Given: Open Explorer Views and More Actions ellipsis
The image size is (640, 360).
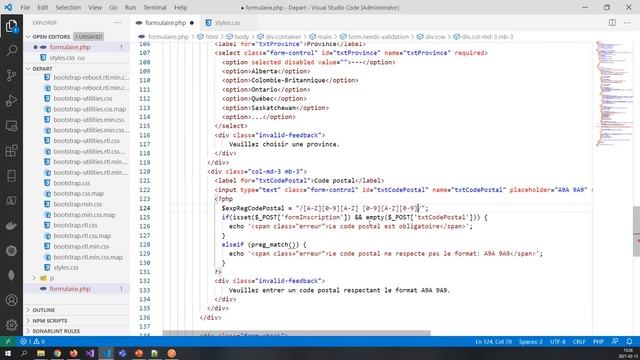Looking at the screenshot, I should tap(118, 23).
